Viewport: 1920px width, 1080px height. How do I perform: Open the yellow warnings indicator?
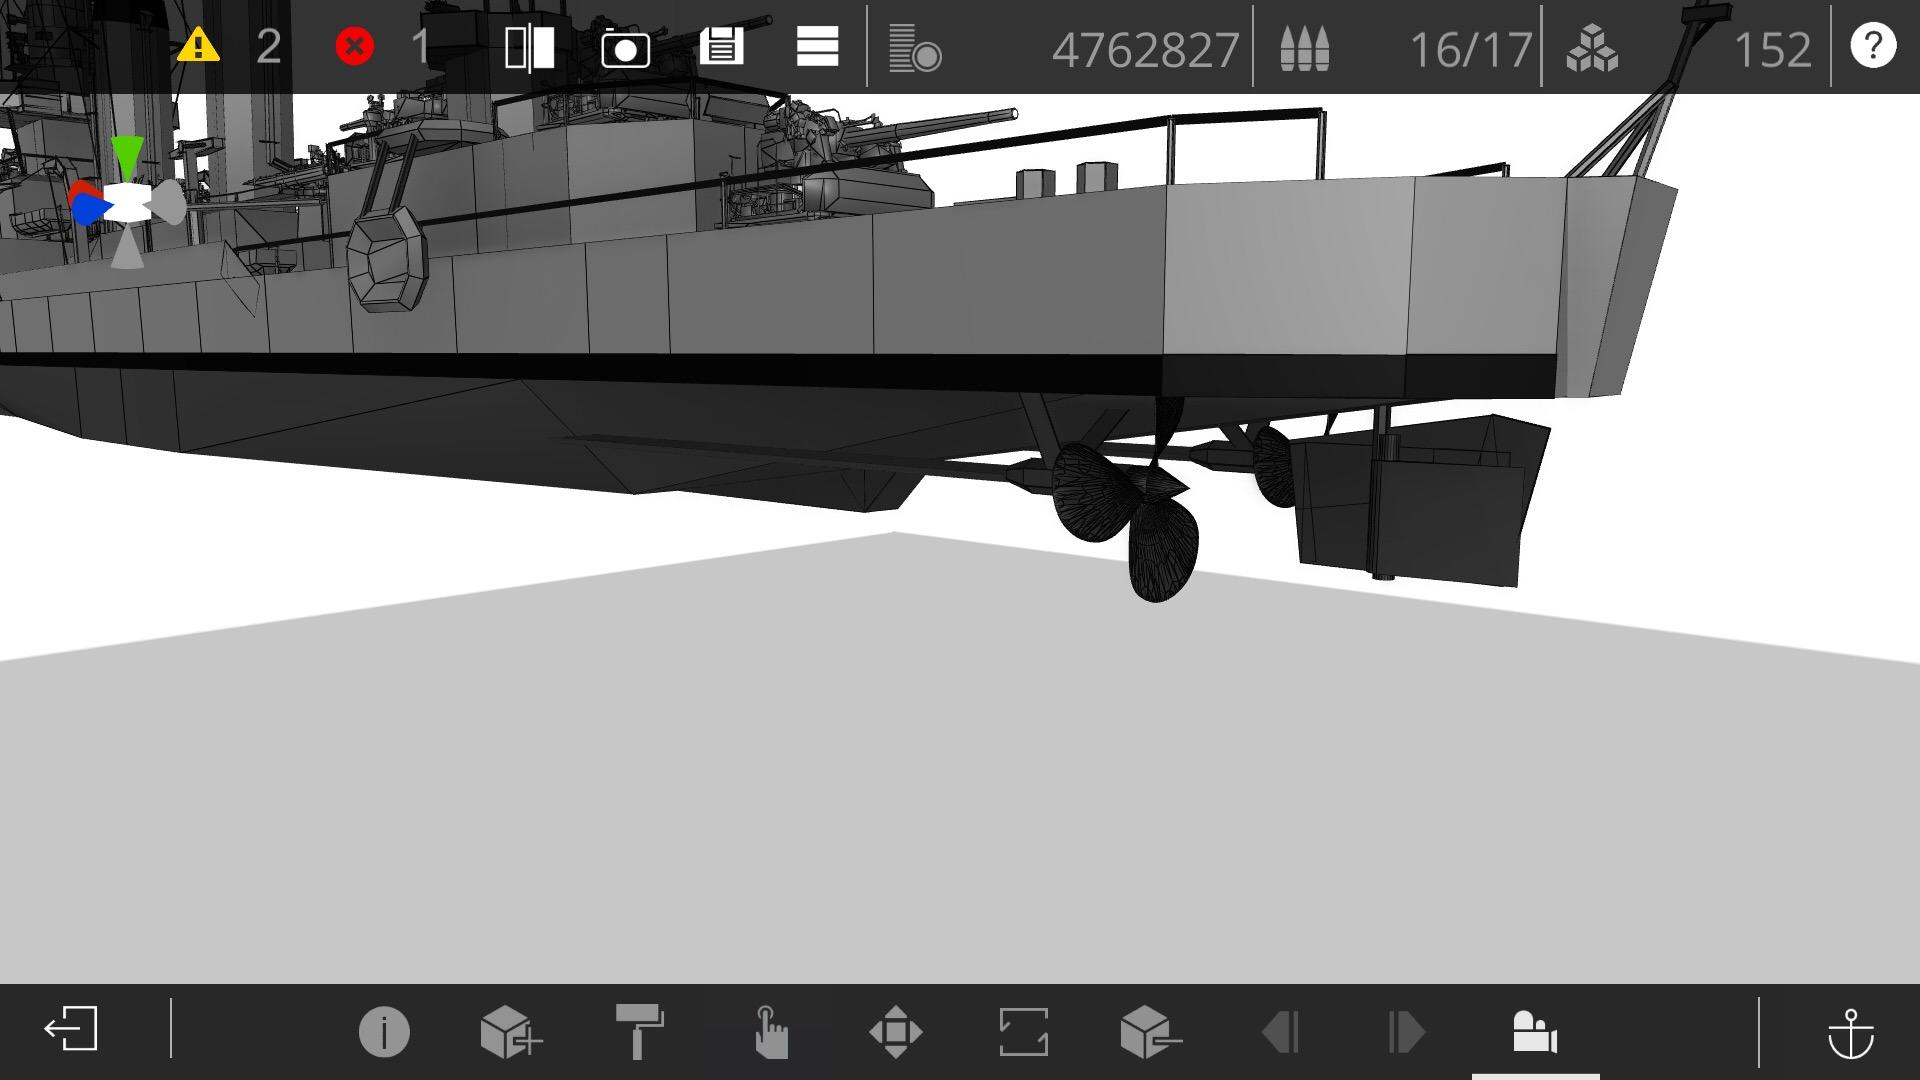tap(198, 47)
